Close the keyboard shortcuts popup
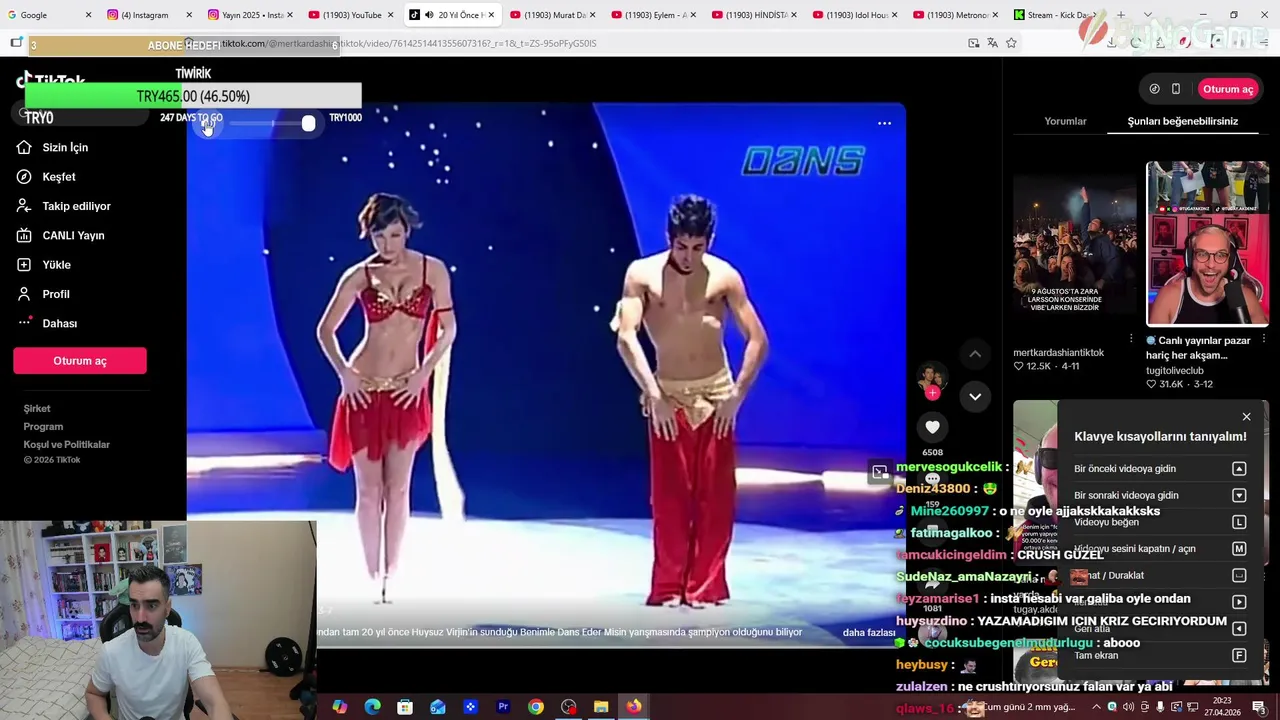 point(1246,416)
